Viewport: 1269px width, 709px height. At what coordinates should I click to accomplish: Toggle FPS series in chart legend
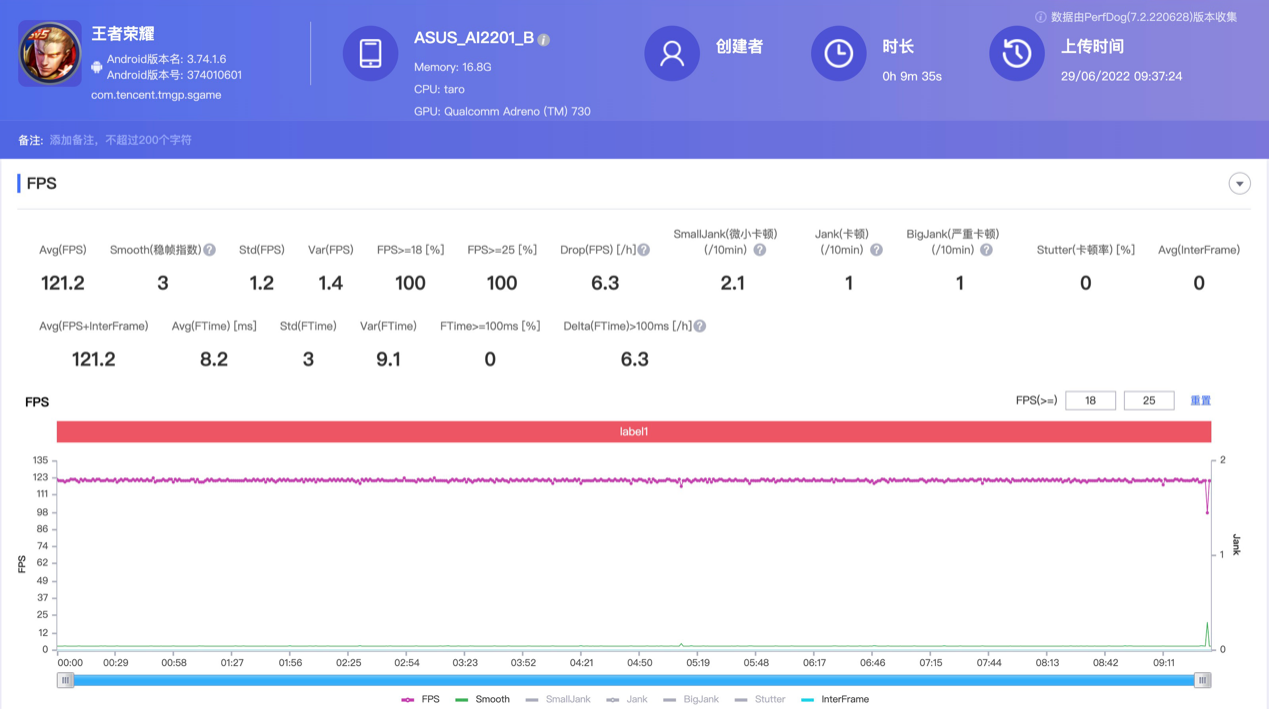421,699
